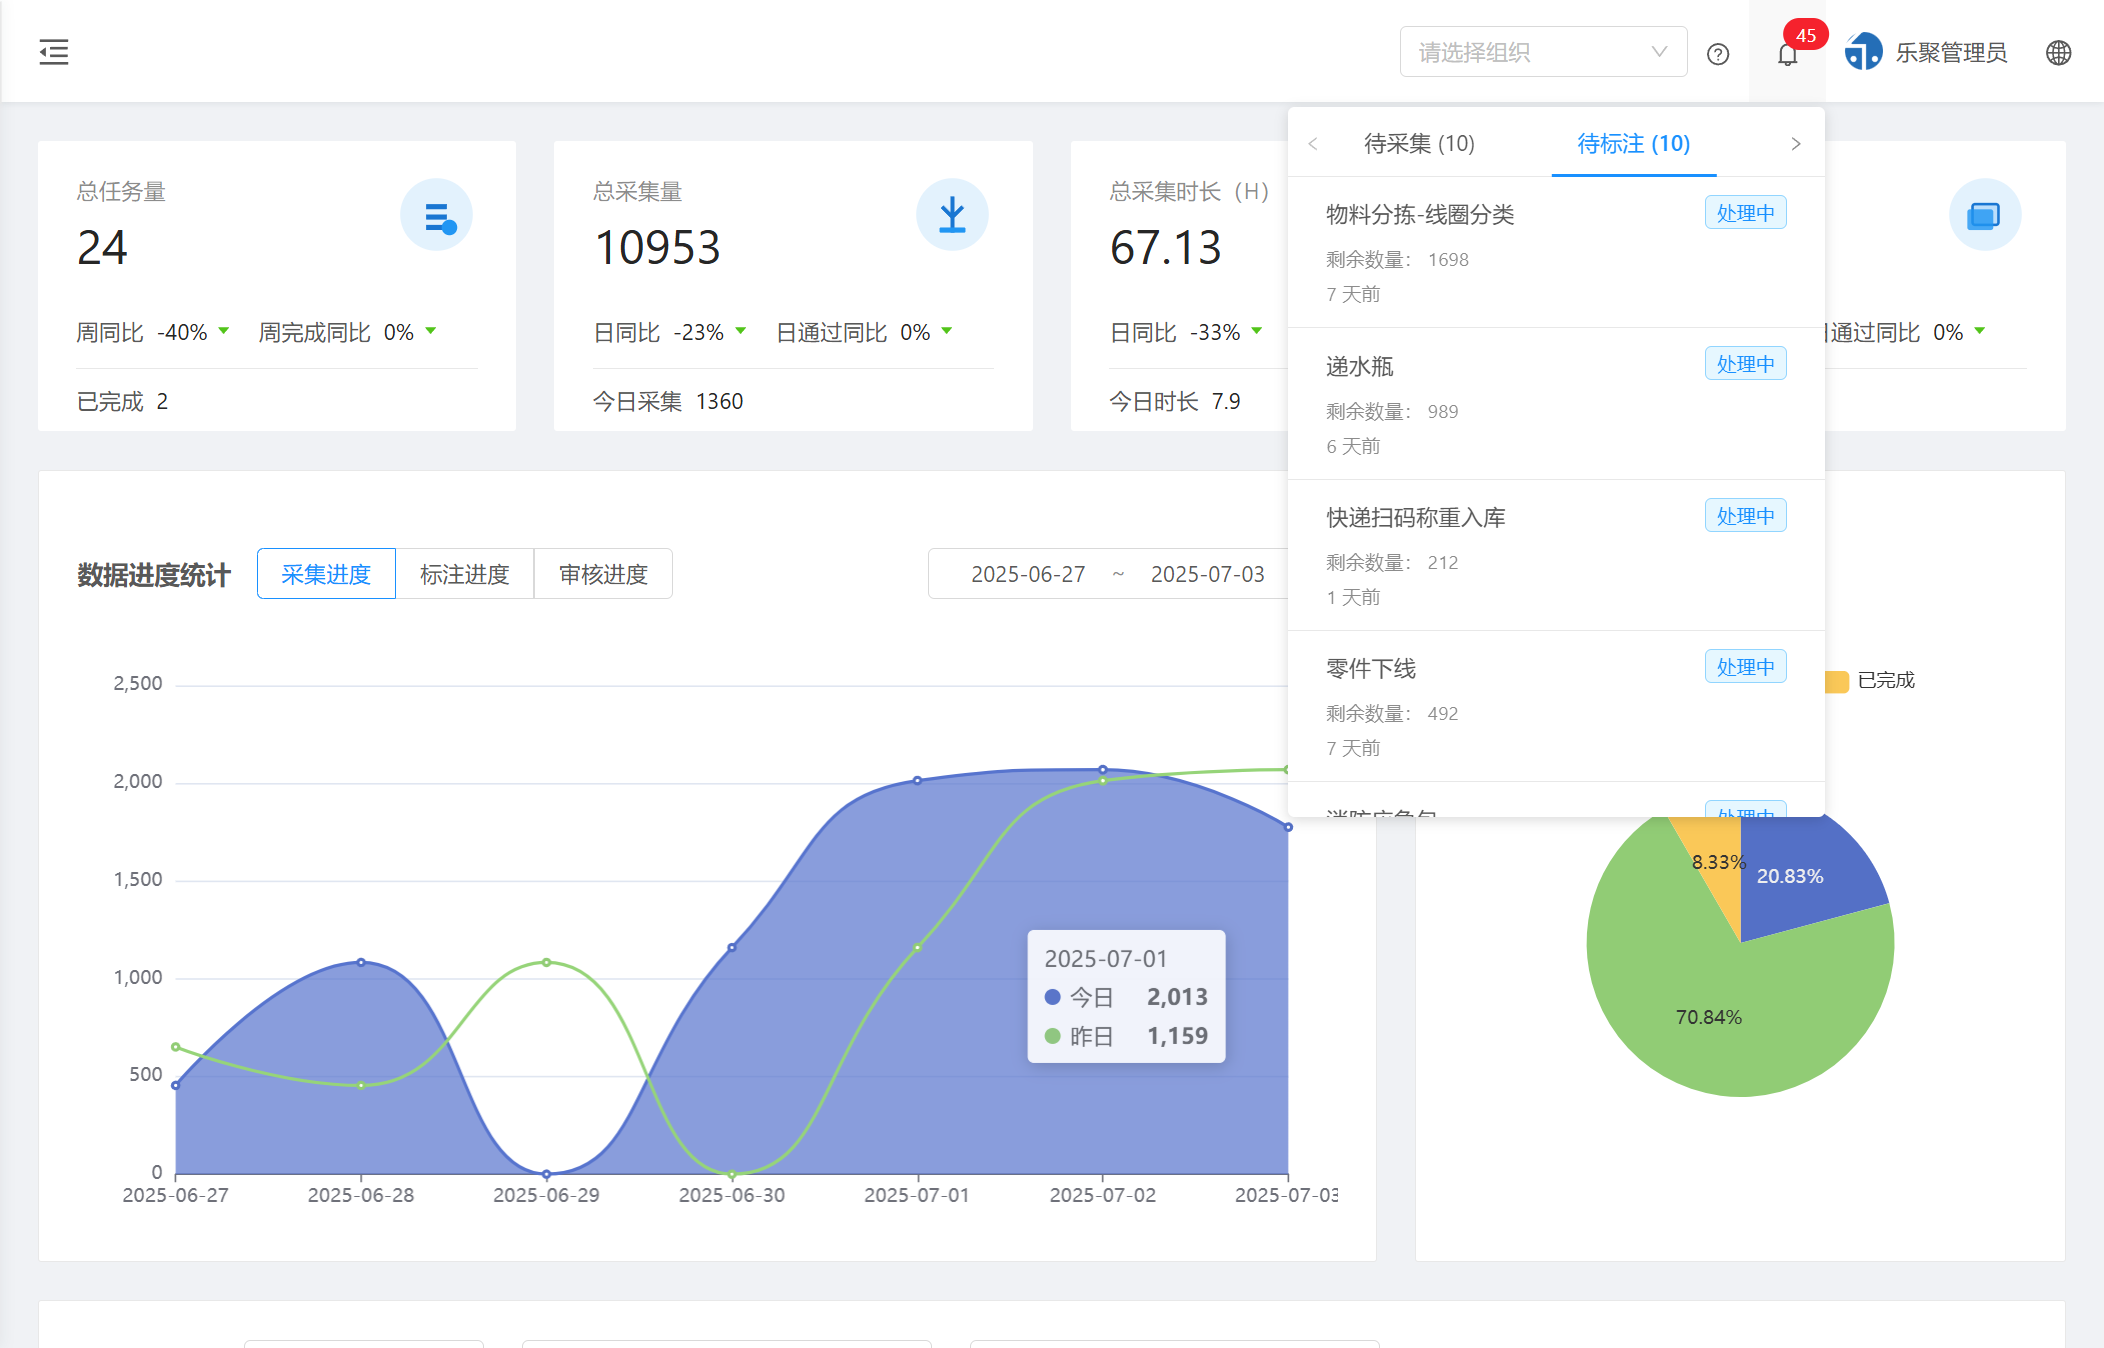Open the help question-mark icon
This screenshot has width=2104, height=1348.
pyautogui.click(x=1718, y=54)
